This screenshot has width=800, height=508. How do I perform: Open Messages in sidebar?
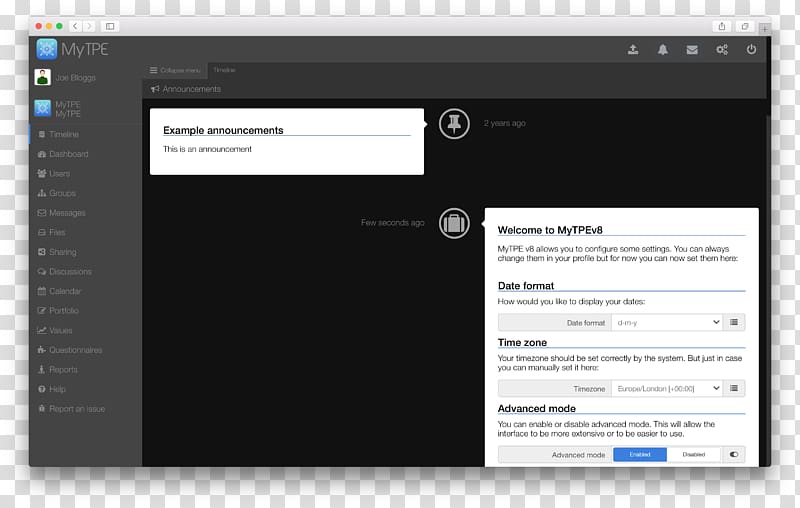coord(61,213)
